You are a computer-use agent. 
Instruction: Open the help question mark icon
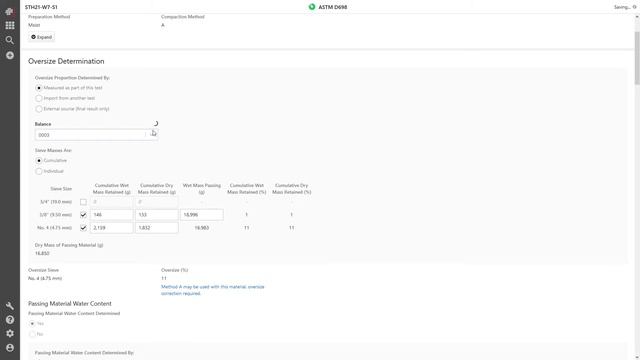click(x=9, y=320)
